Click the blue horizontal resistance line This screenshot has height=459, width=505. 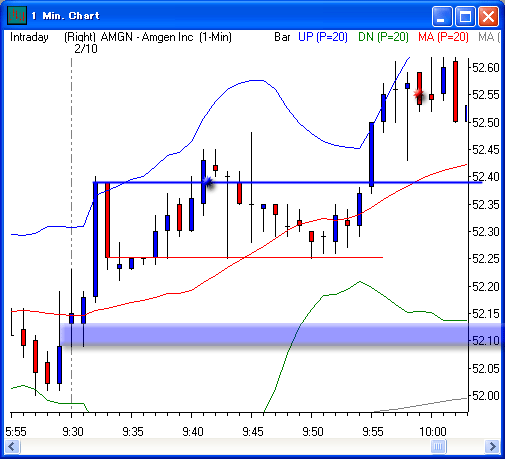pyautogui.click(x=287, y=182)
